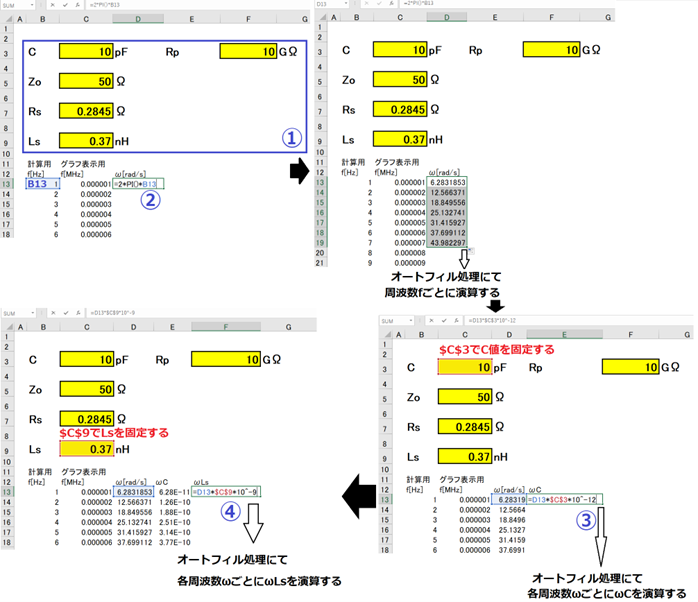Expand the SUM name box dropdown in the top-left sheet
The image size is (698, 602).
(x=32, y=5)
